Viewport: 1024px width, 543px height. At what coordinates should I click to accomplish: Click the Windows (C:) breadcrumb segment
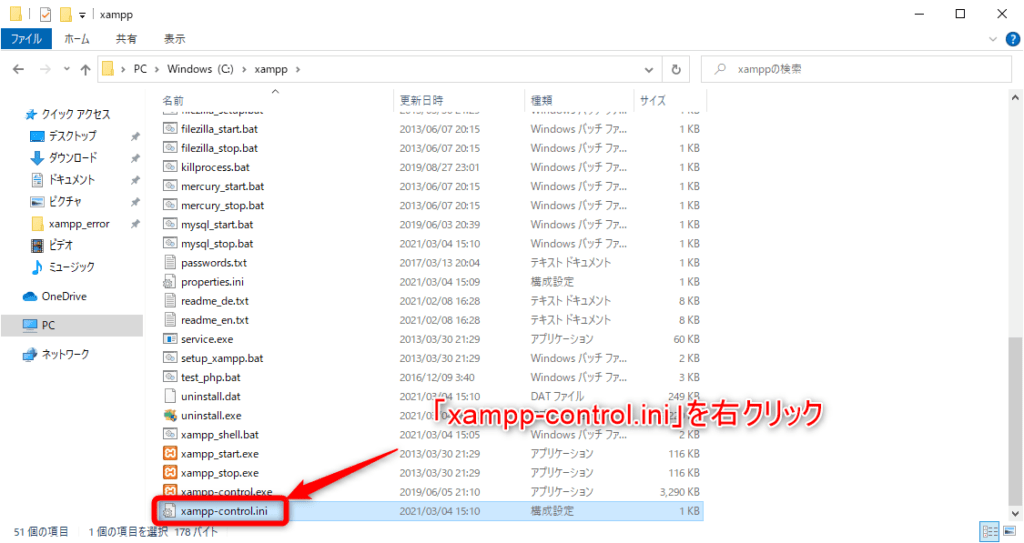[x=200, y=69]
